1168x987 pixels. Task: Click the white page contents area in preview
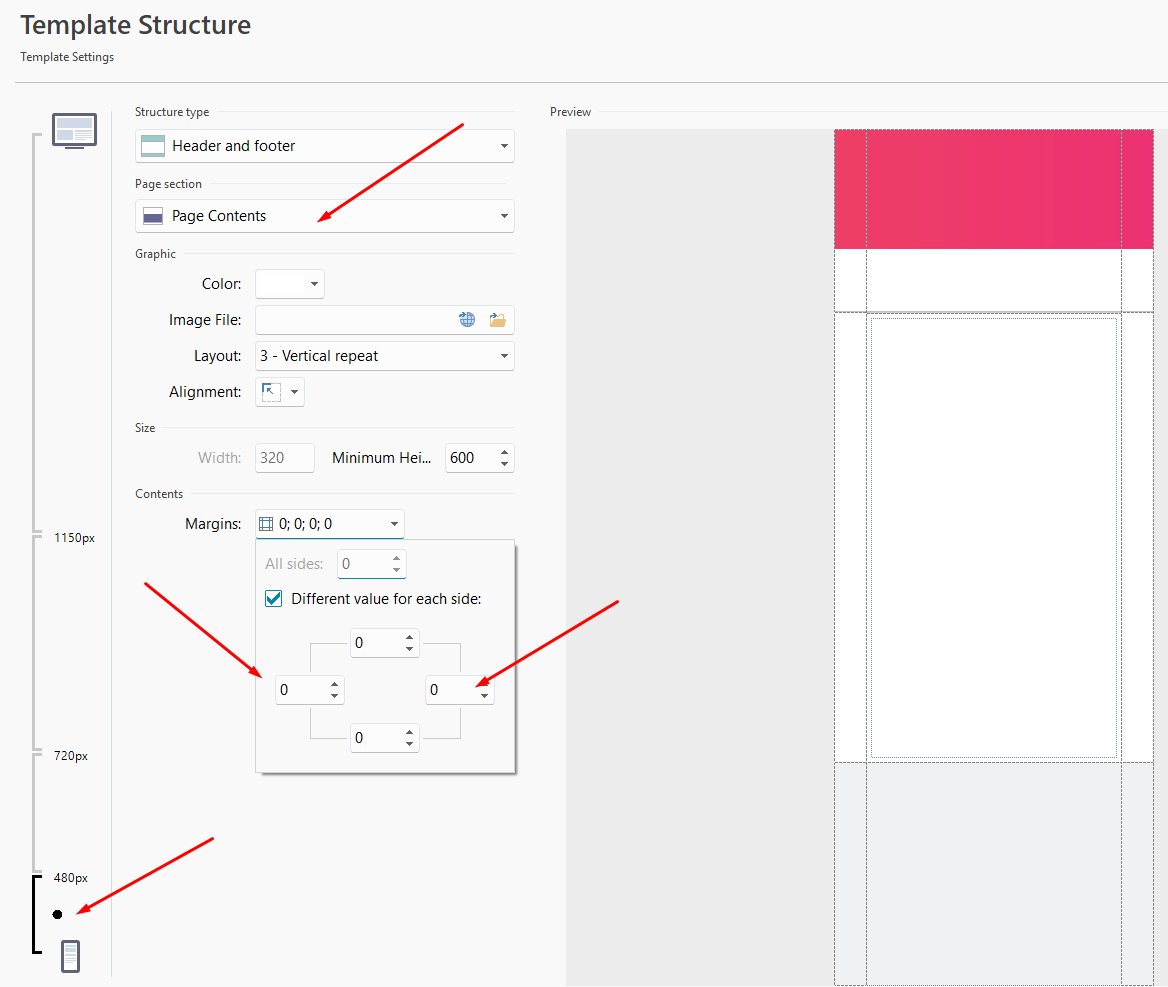(x=994, y=538)
